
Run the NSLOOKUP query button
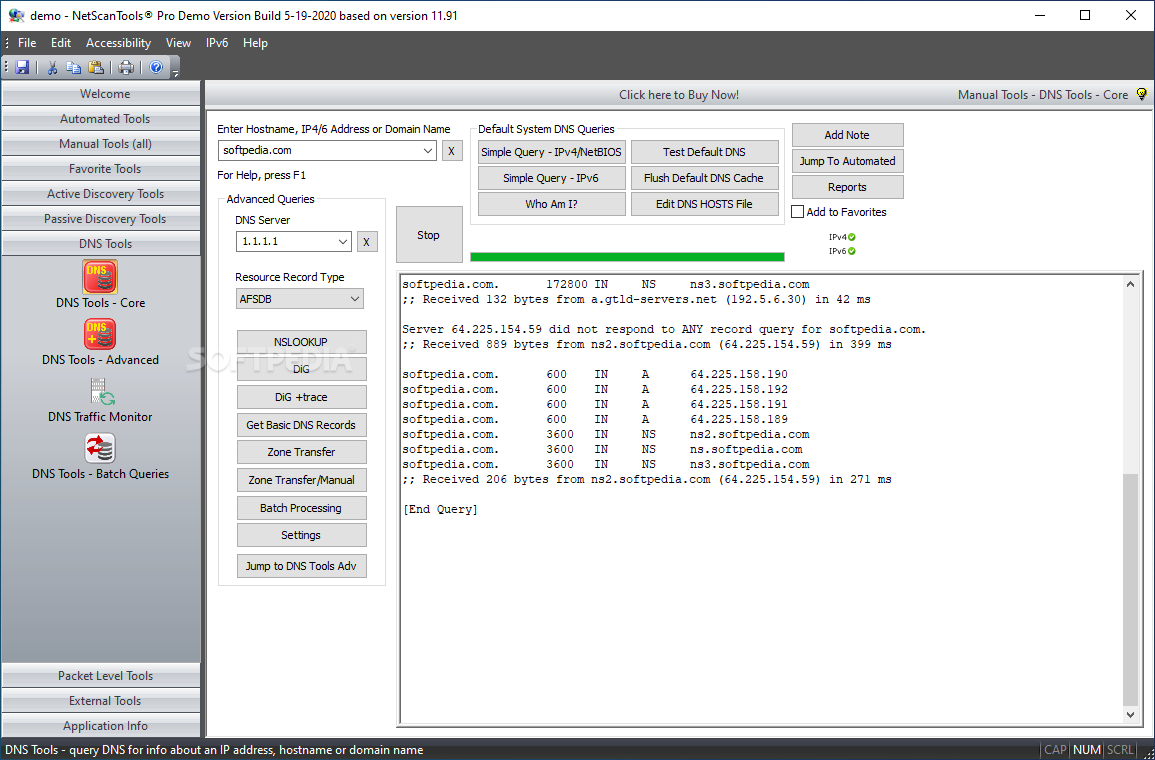[301, 342]
